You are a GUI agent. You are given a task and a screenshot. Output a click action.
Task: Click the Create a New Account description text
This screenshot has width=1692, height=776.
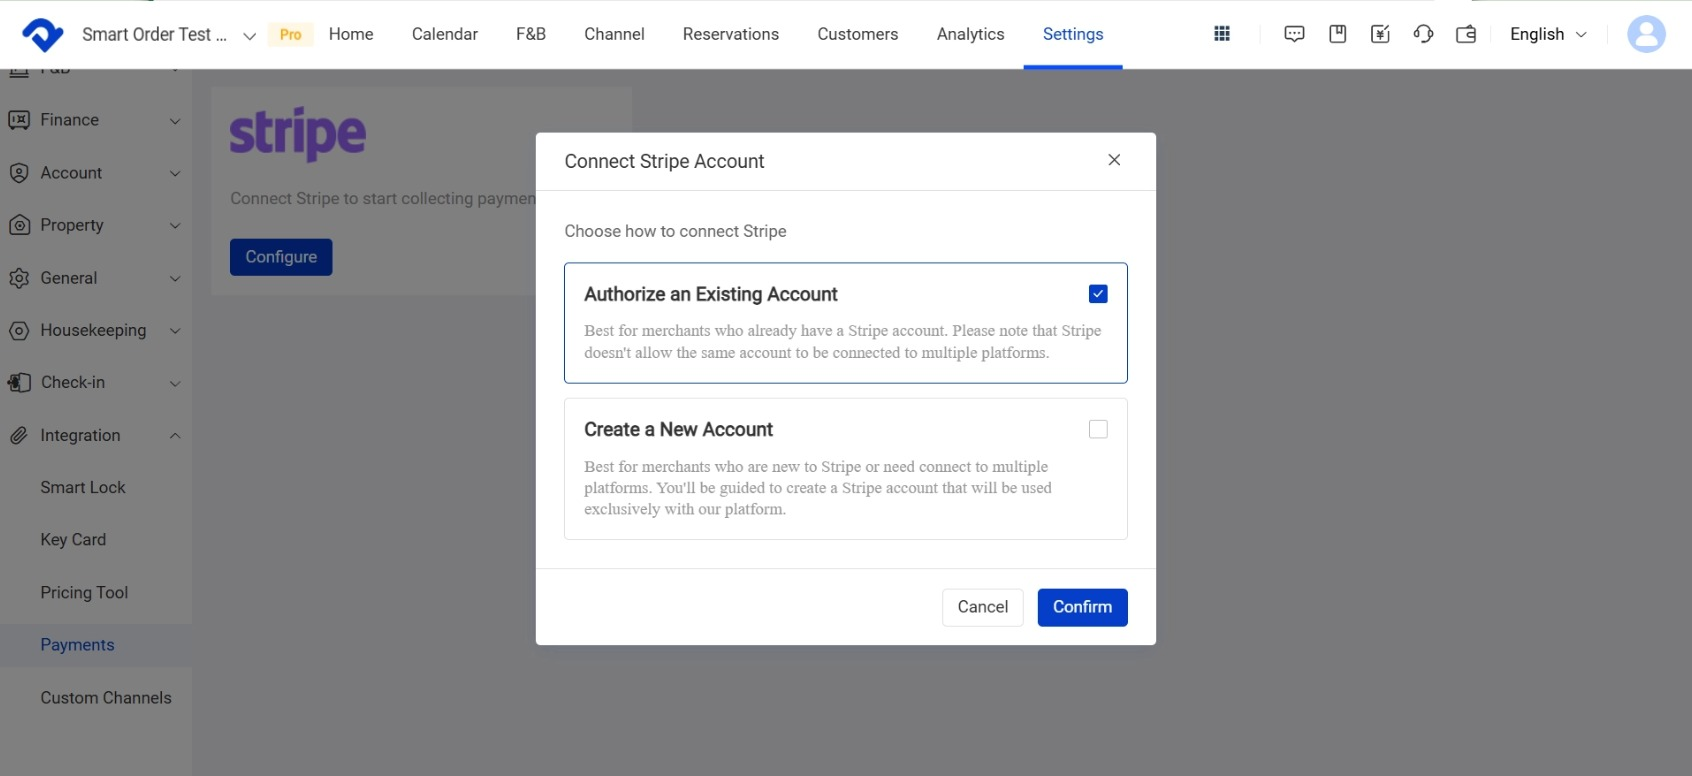tap(818, 488)
